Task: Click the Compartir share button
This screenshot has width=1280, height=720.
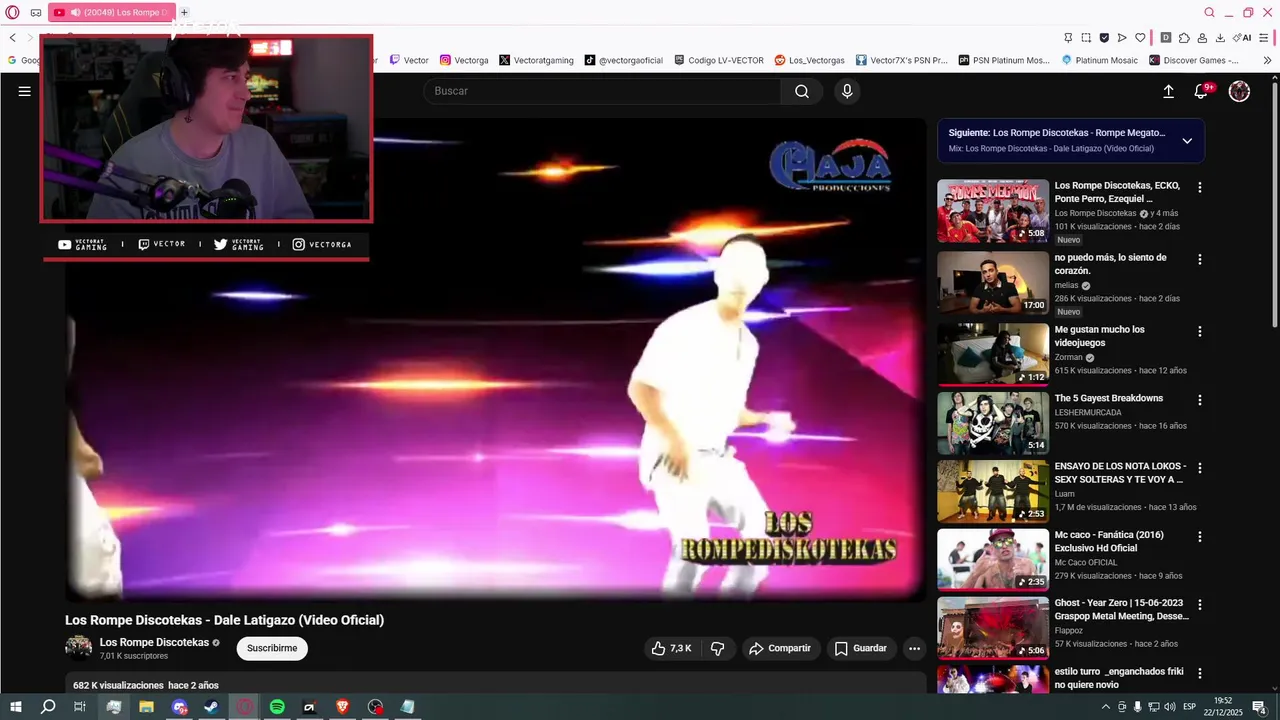Action: [779, 648]
